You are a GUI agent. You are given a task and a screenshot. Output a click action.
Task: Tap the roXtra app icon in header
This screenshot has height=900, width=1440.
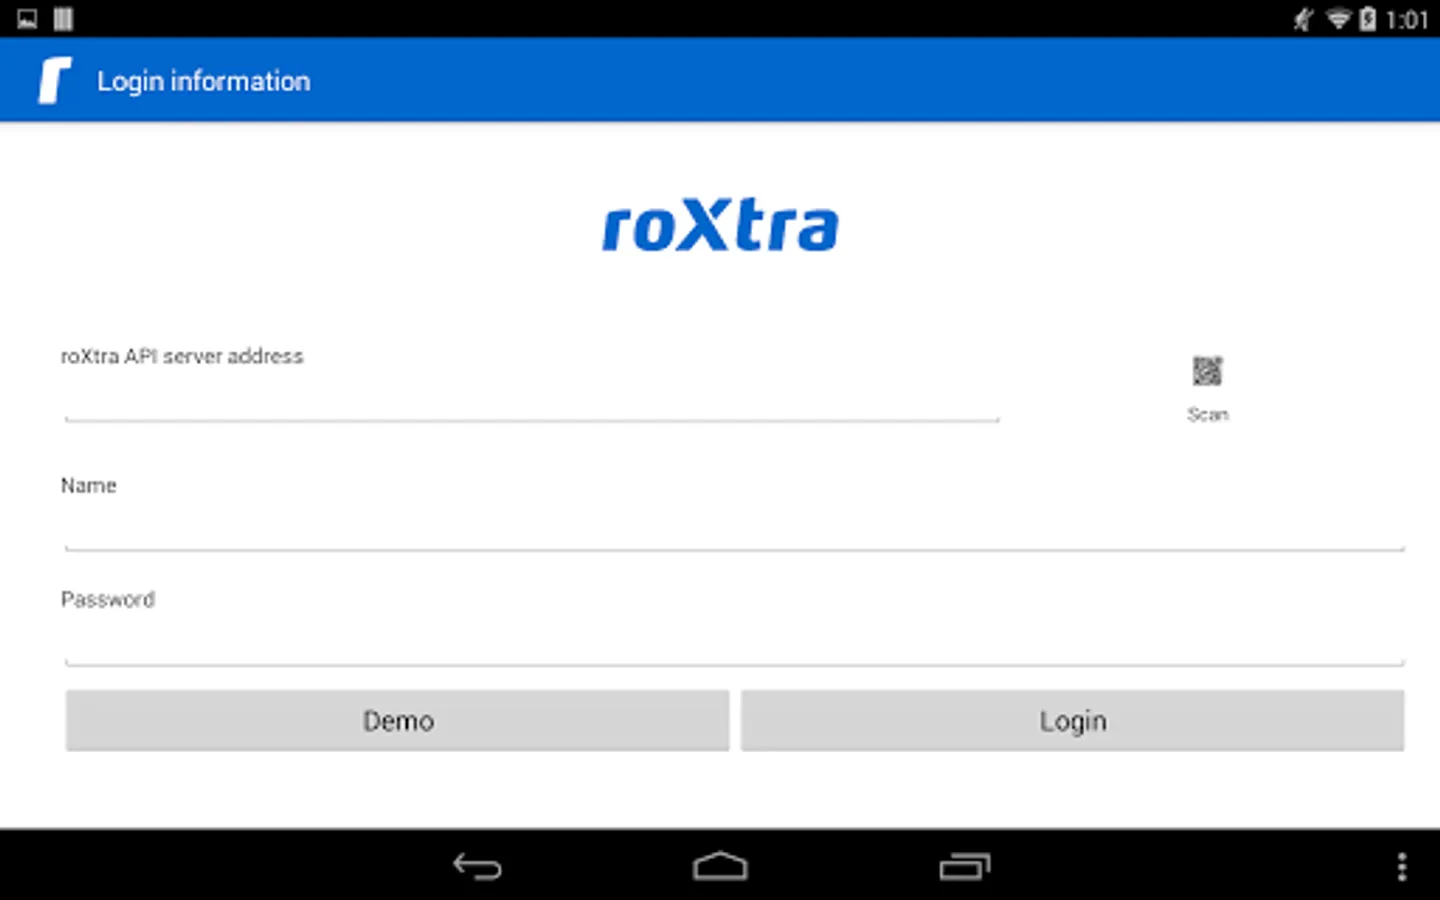pos(55,80)
